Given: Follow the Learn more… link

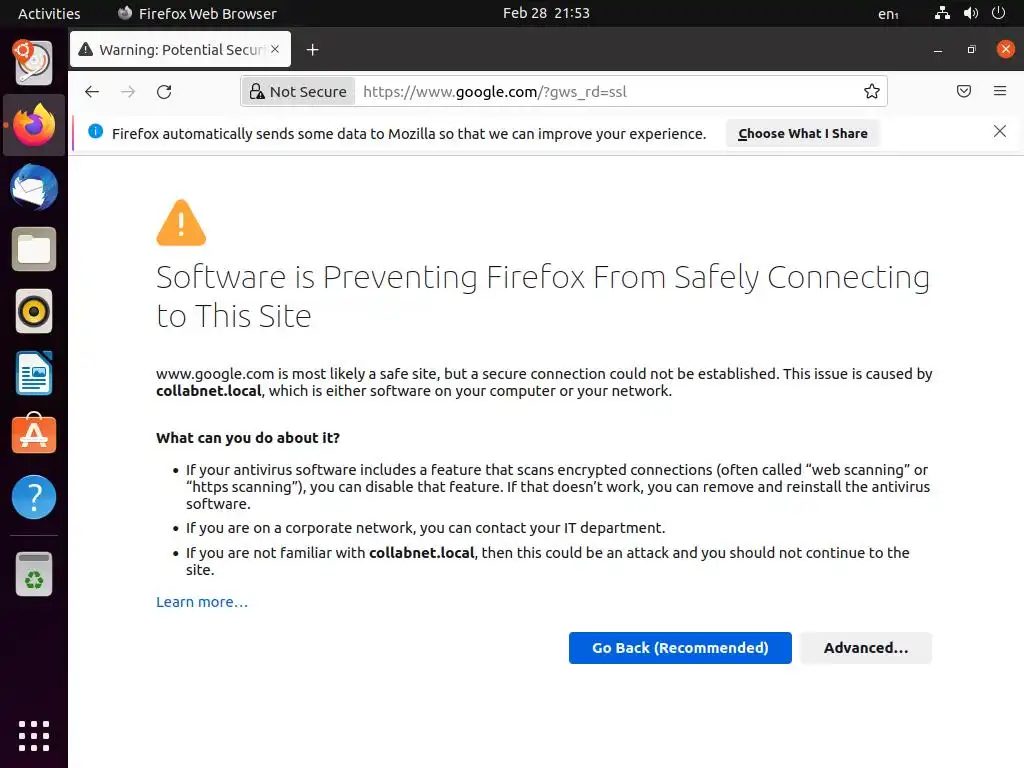Looking at the screenshot, I should tap(202, 602).
